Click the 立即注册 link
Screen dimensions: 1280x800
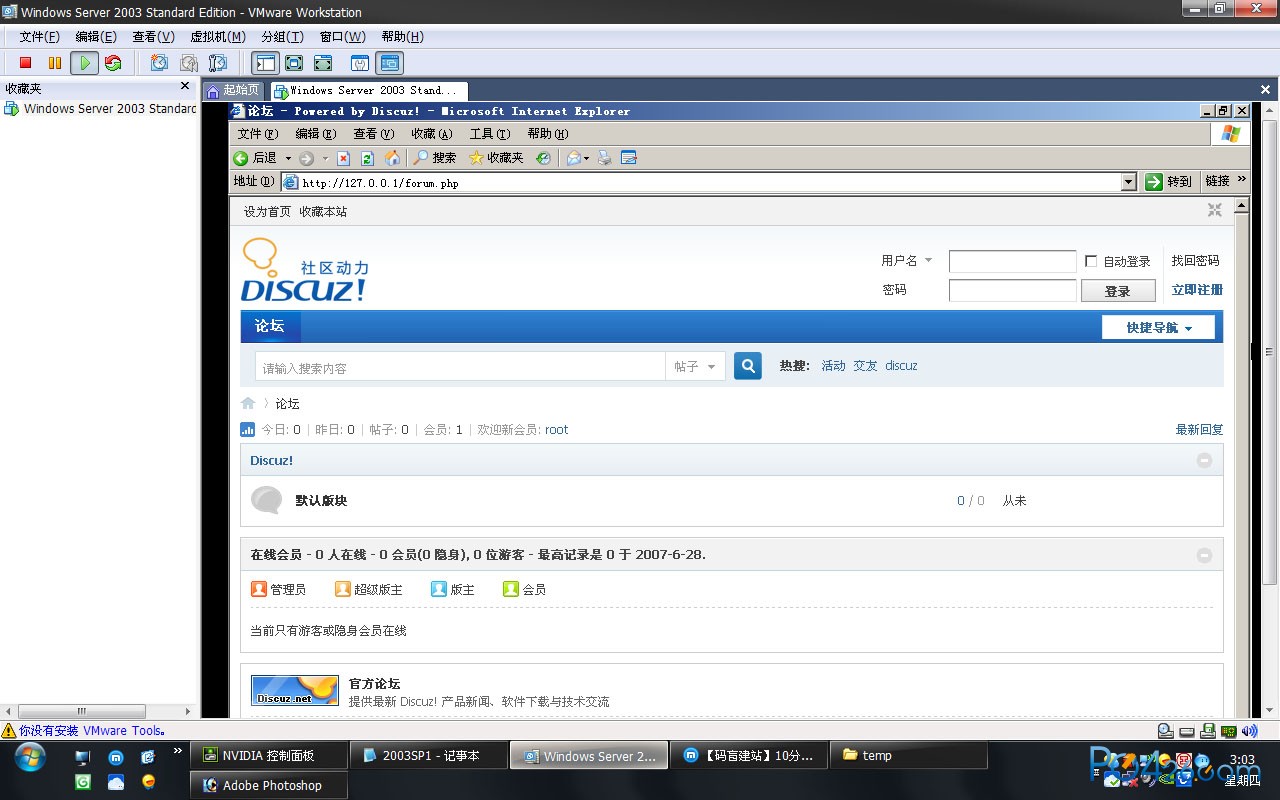click(1197, 290)
